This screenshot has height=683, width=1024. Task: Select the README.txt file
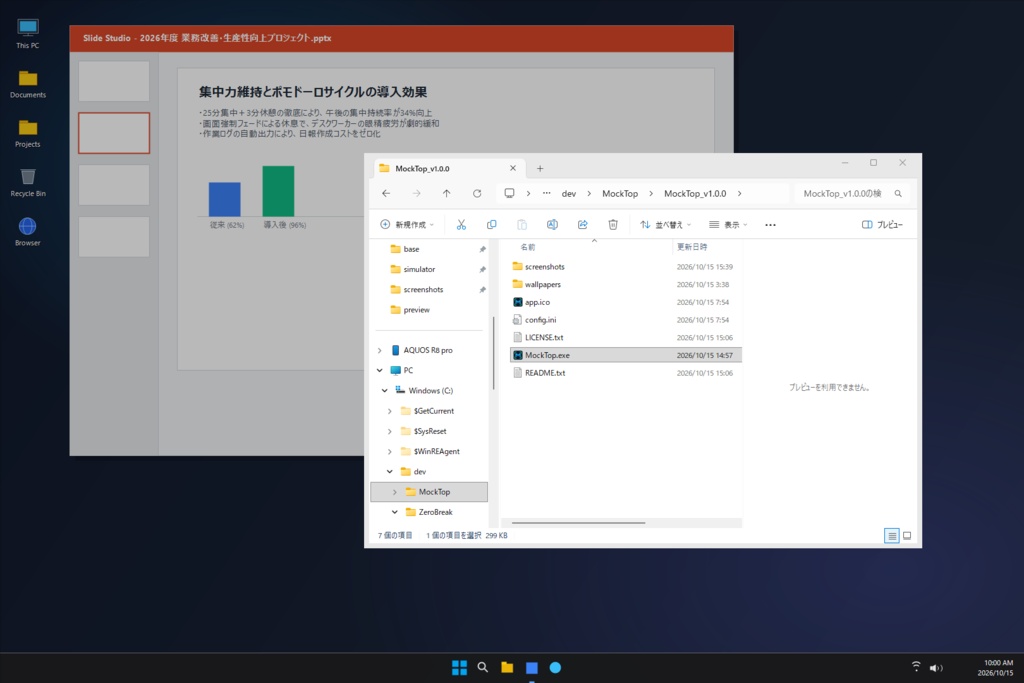626,373
